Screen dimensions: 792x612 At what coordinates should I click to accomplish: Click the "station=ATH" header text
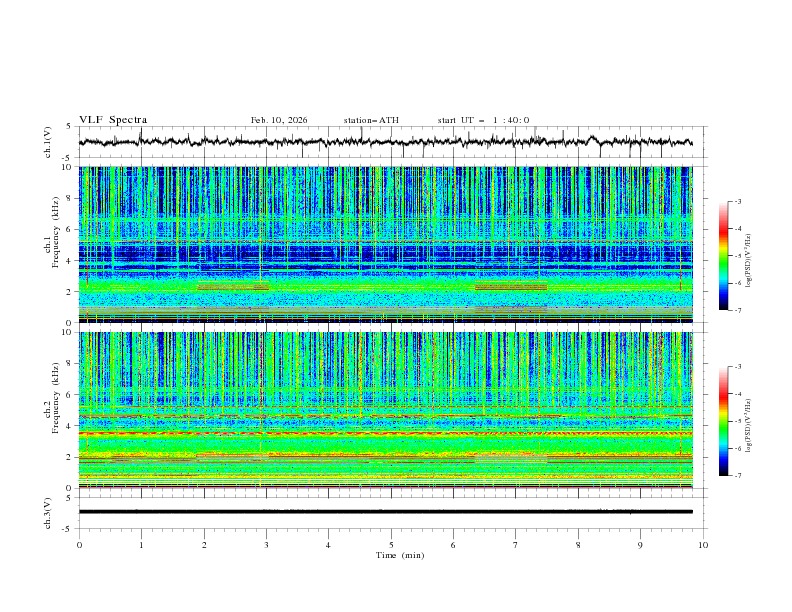[371, 120]
